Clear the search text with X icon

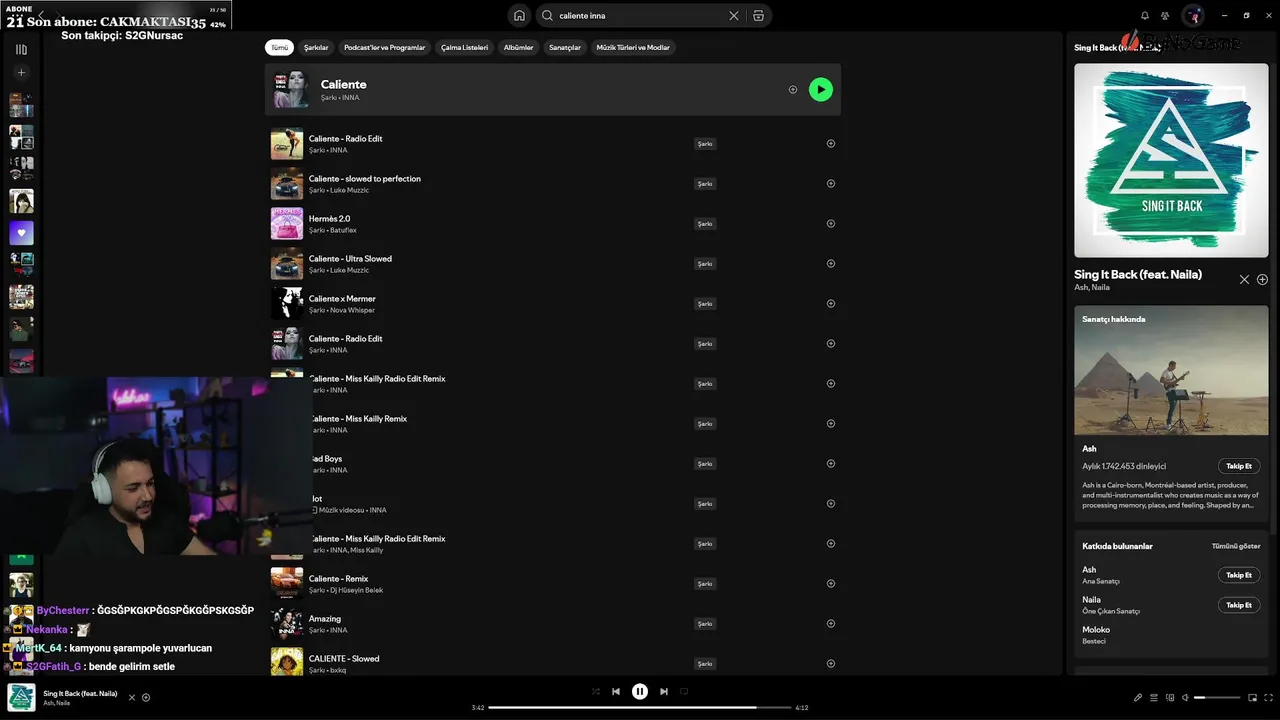(x=734, y=16)
